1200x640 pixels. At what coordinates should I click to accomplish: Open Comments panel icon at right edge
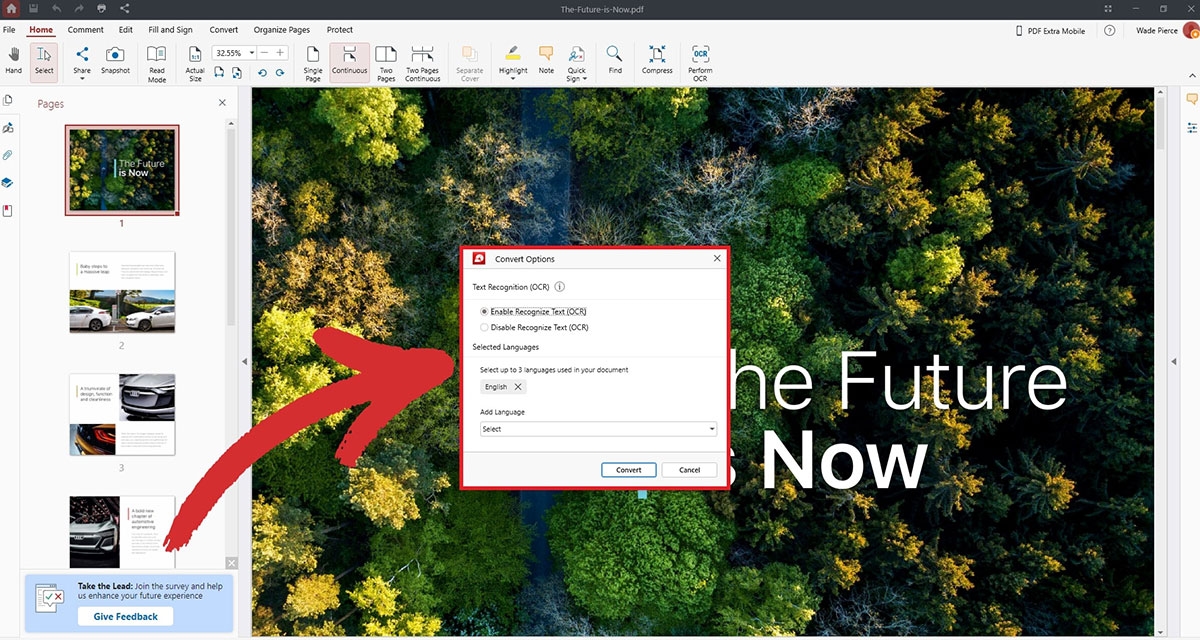1192,99
